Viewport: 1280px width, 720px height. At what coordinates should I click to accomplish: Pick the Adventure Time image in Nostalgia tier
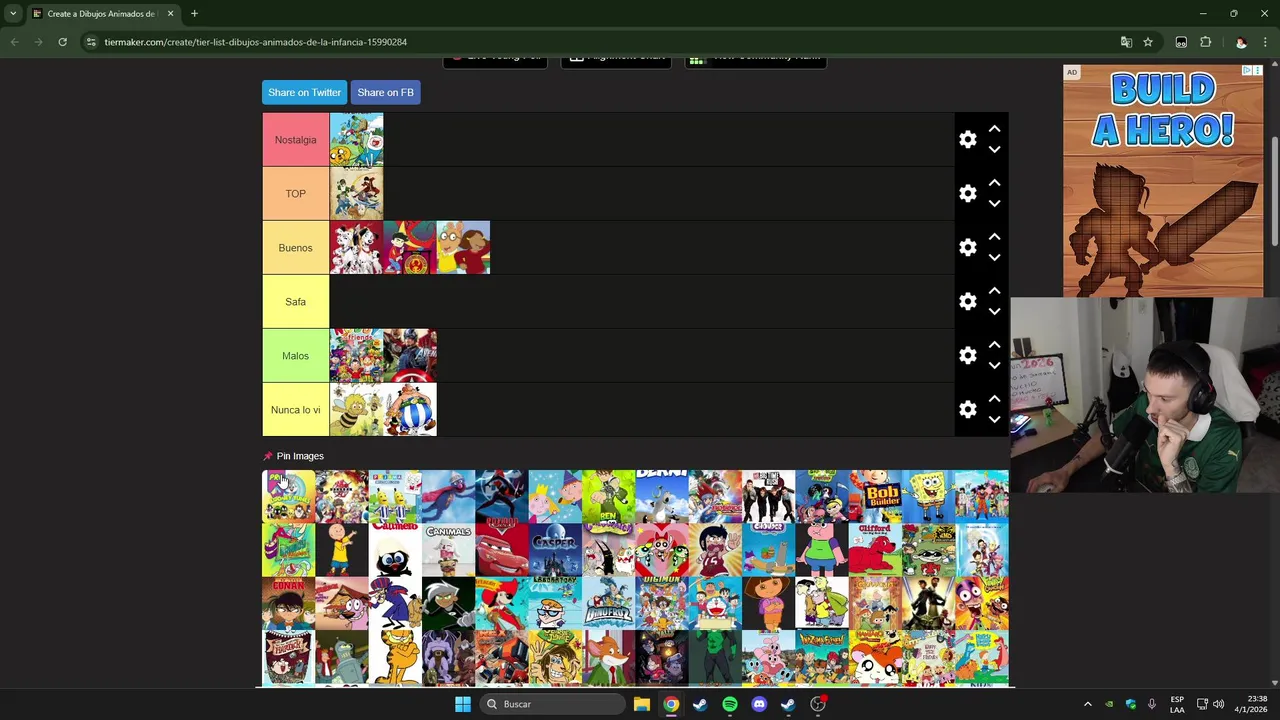pos(356,140)
